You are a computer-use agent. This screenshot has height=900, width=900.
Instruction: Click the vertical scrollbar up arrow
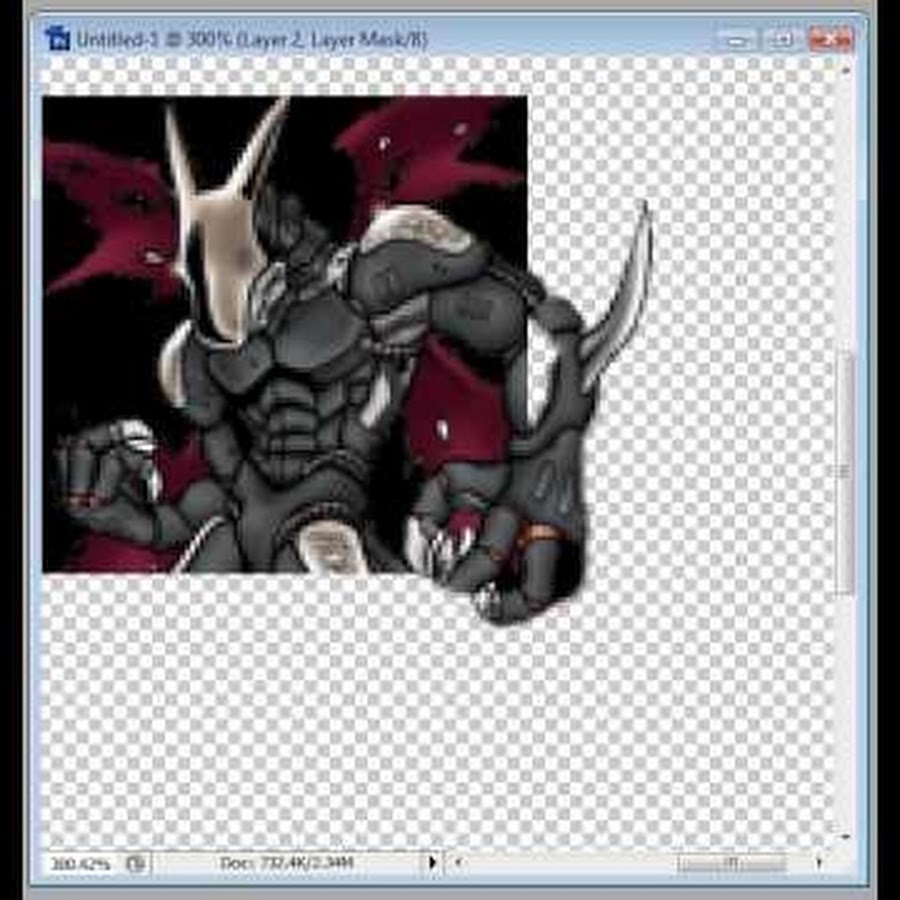click(845, 68)
